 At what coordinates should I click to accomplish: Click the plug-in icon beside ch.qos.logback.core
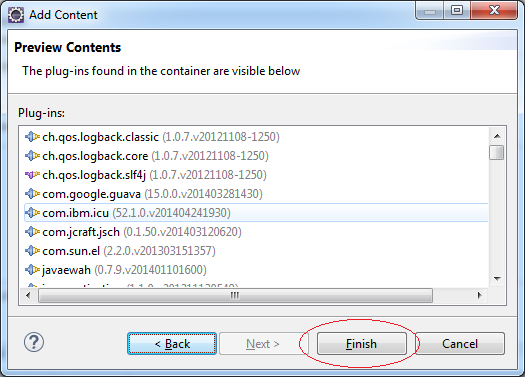pos(32,156)
